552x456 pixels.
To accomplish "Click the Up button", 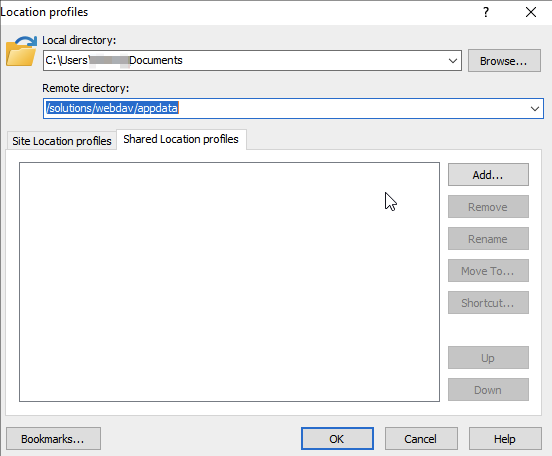I will (488, 358).
